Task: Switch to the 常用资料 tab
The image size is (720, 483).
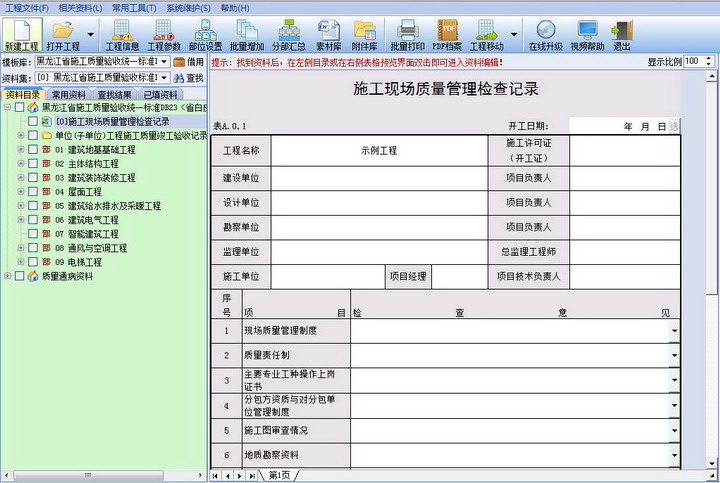Action: pos(69,95)
